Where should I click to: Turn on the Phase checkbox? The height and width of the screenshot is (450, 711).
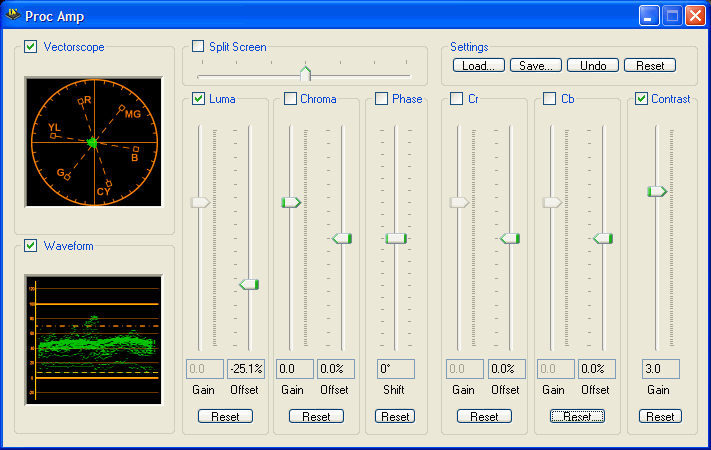click(382, 99)
